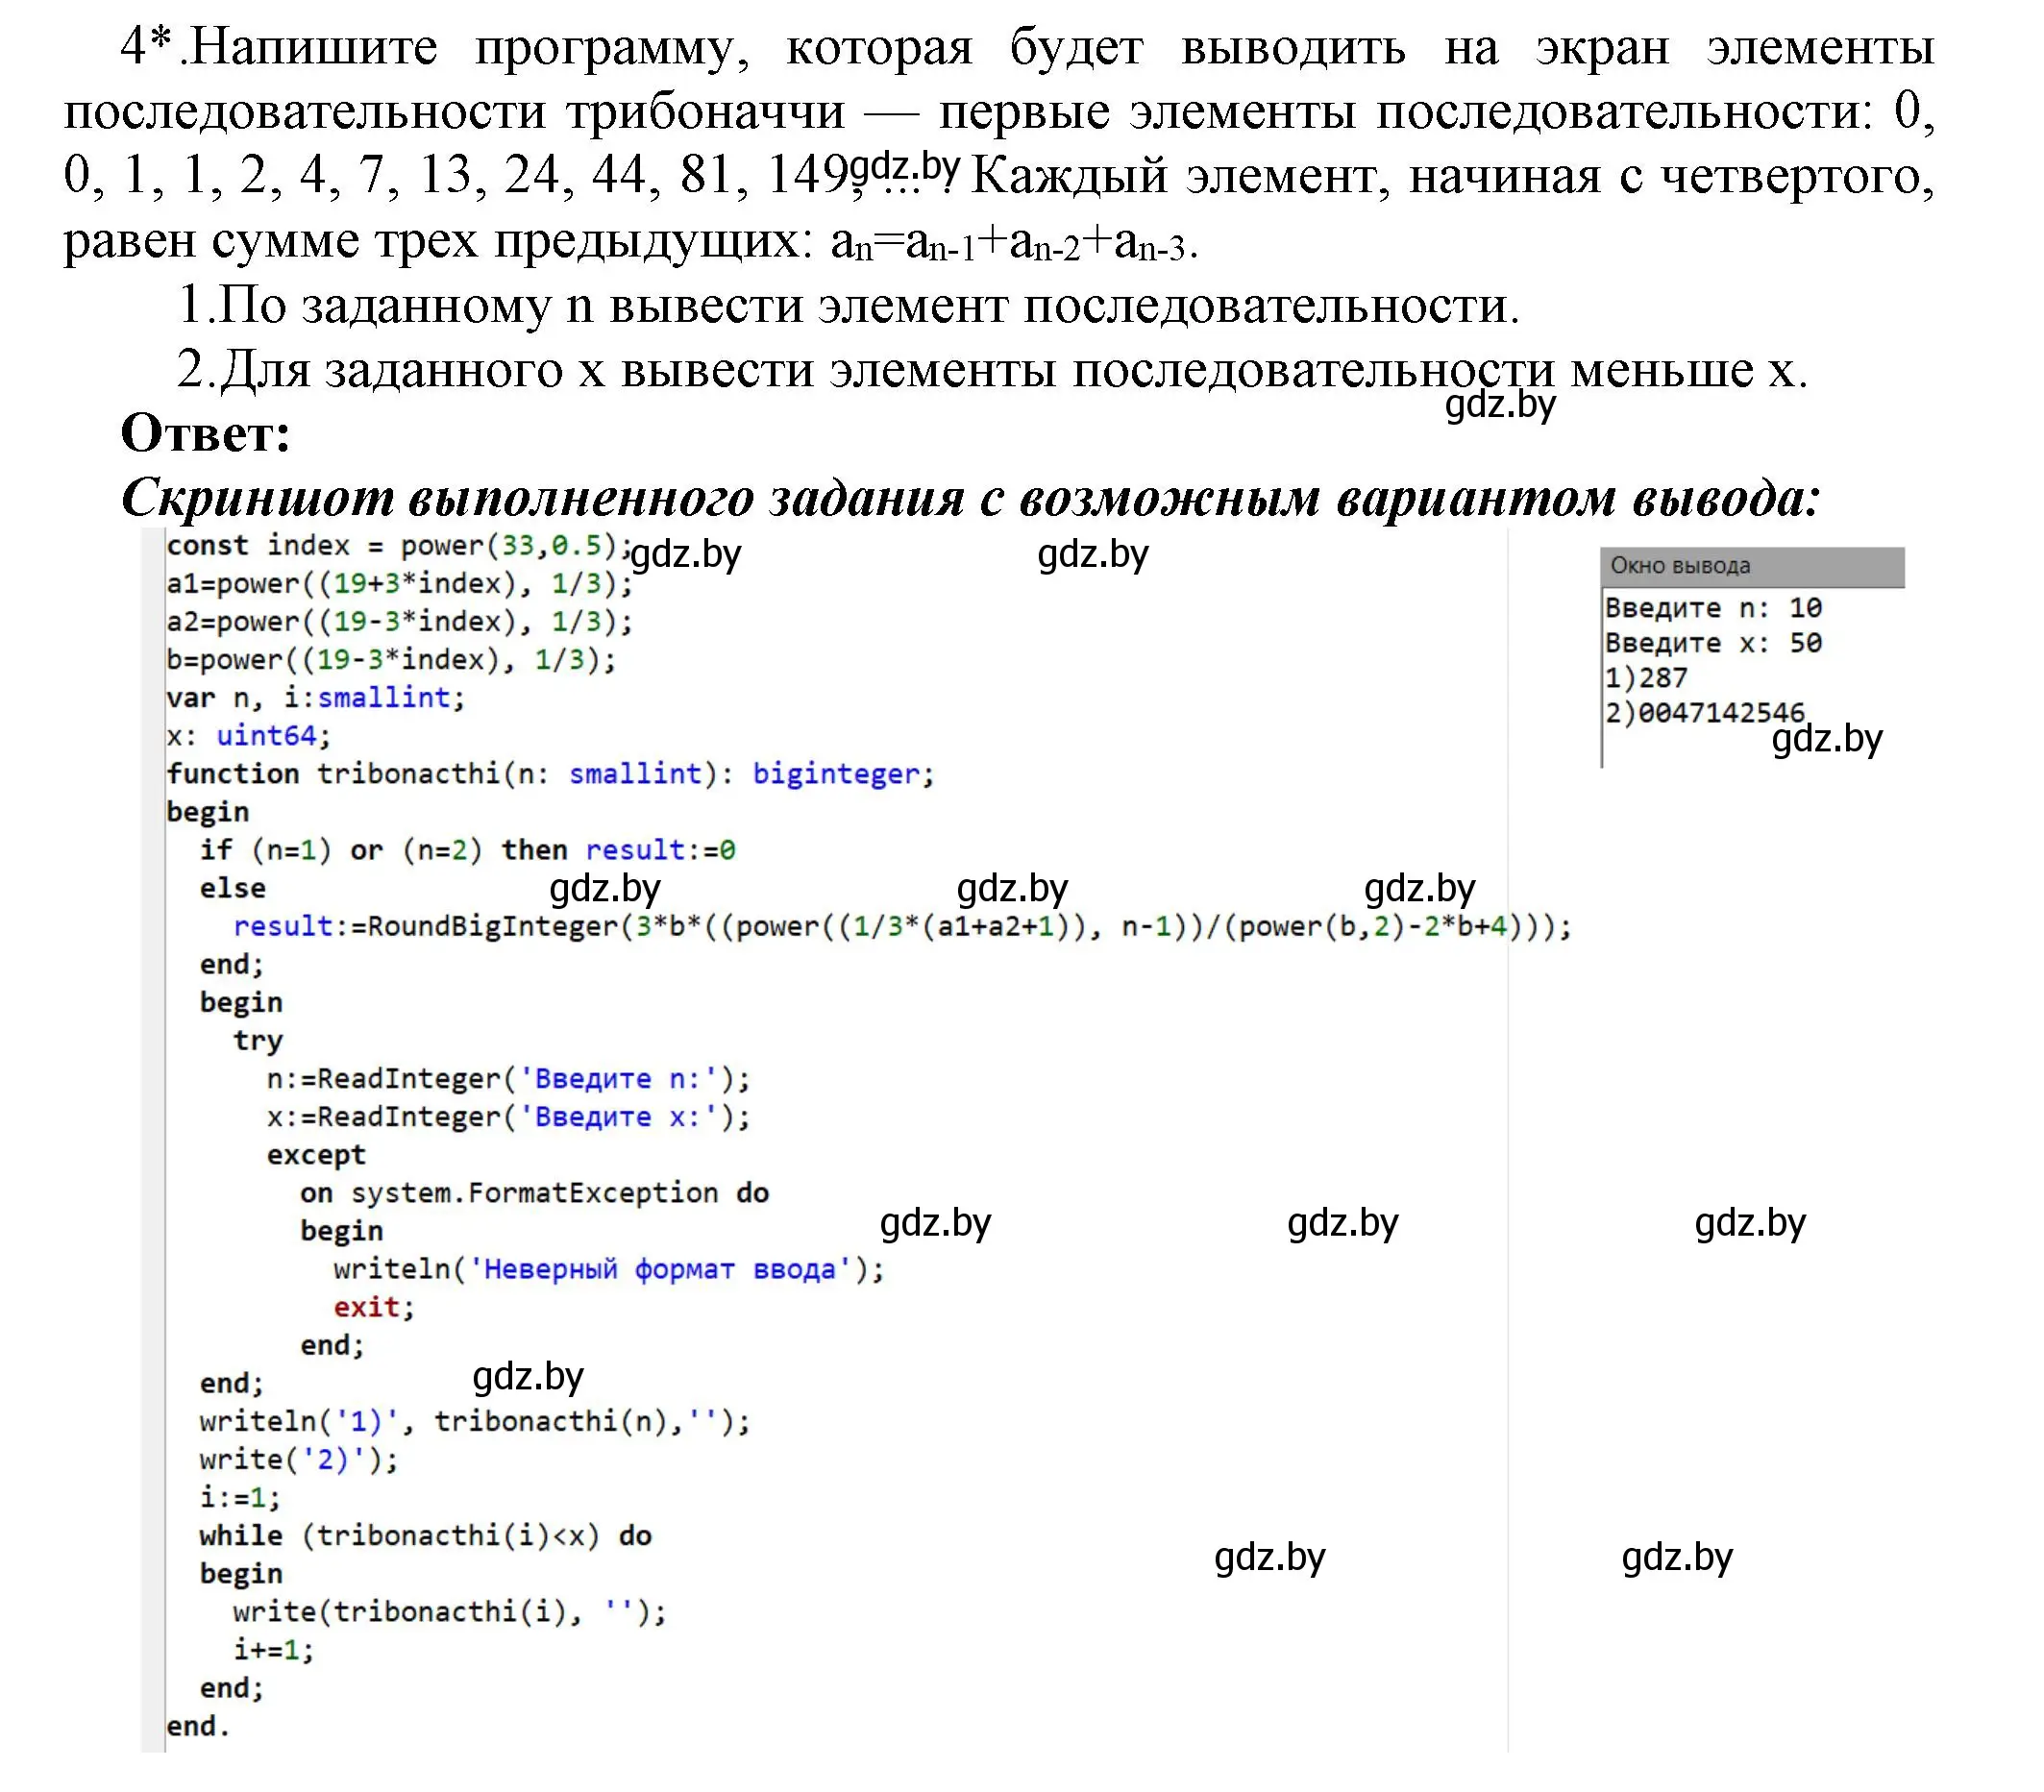2044x1792 pixels.
Task: Click output result '2)0047142546'
Action: coord(1704,713)
